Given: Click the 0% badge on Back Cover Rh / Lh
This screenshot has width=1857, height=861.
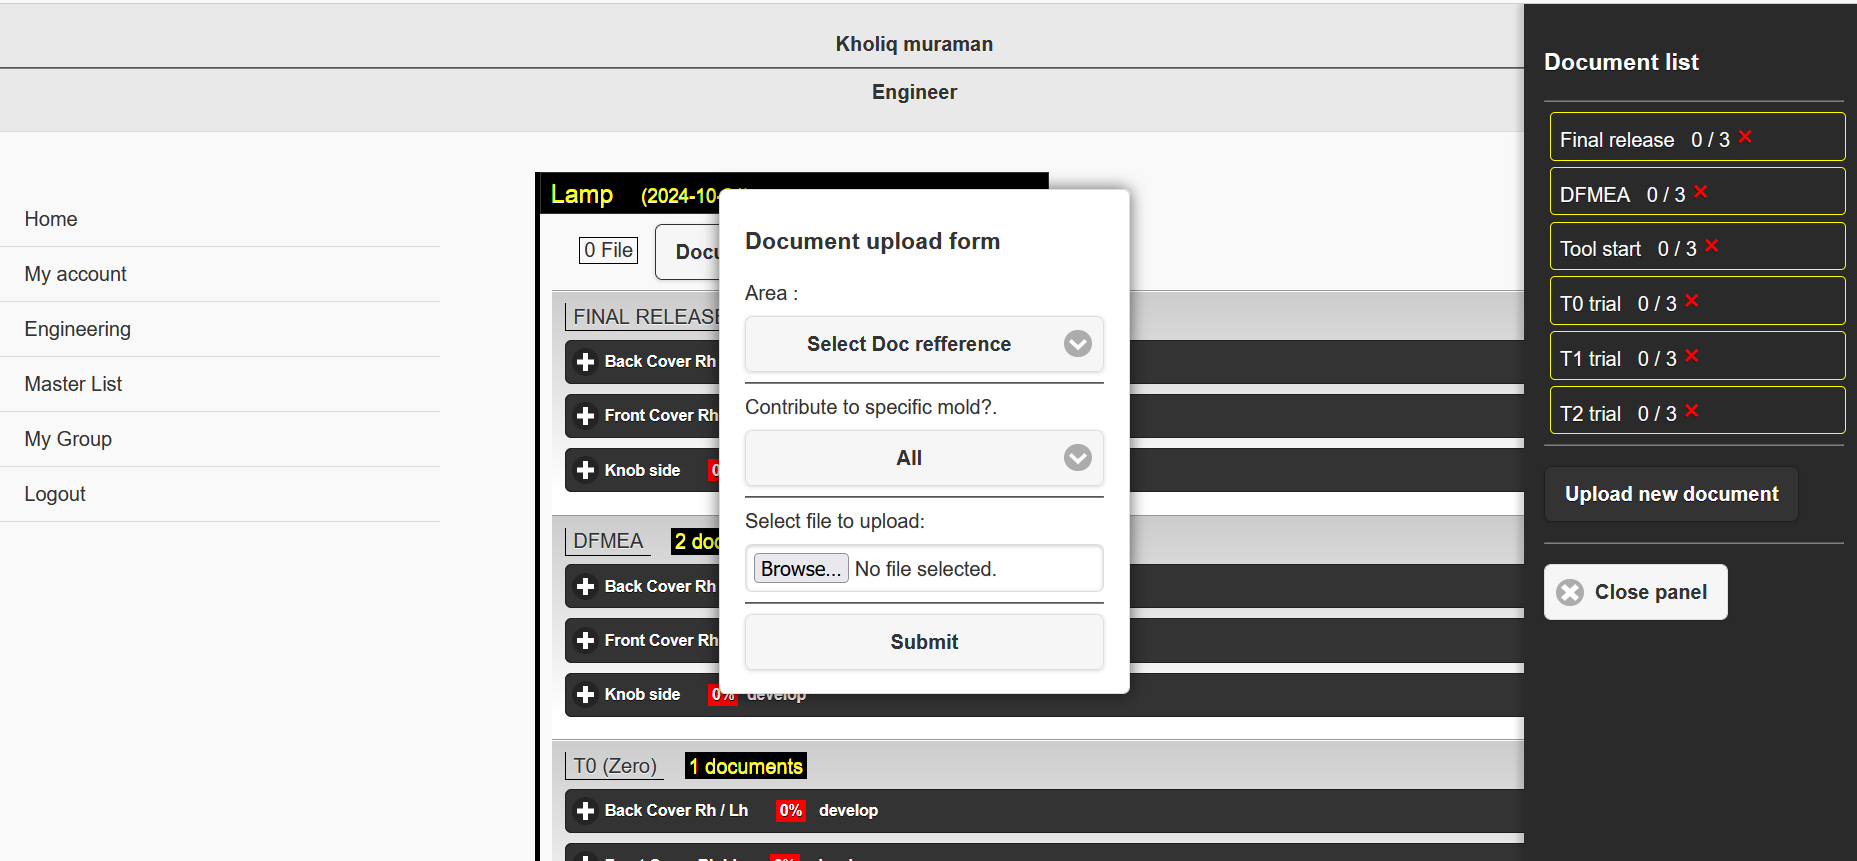Looking at the screenshot, I should [x=790, y=811].
